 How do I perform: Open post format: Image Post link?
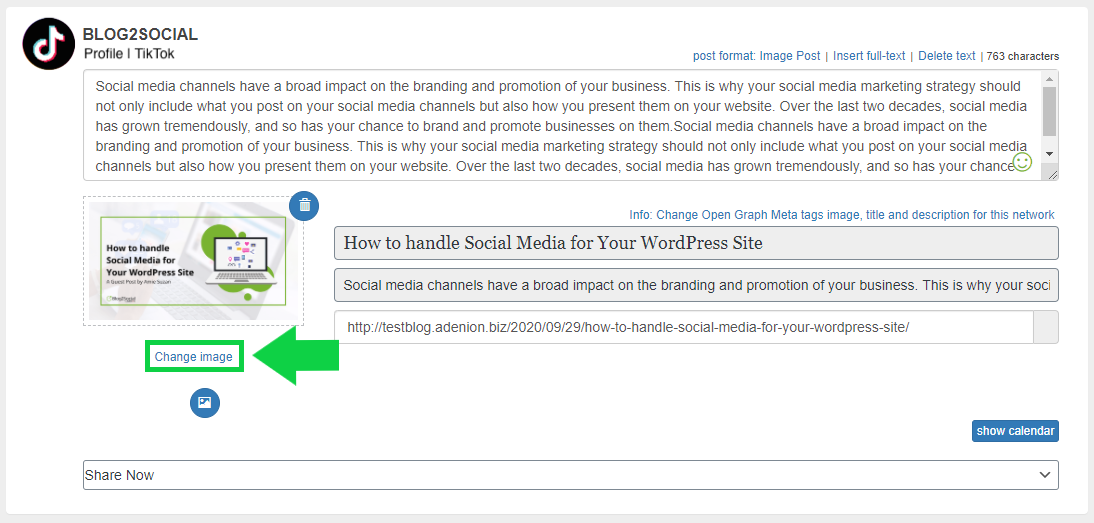coord(756,56)
